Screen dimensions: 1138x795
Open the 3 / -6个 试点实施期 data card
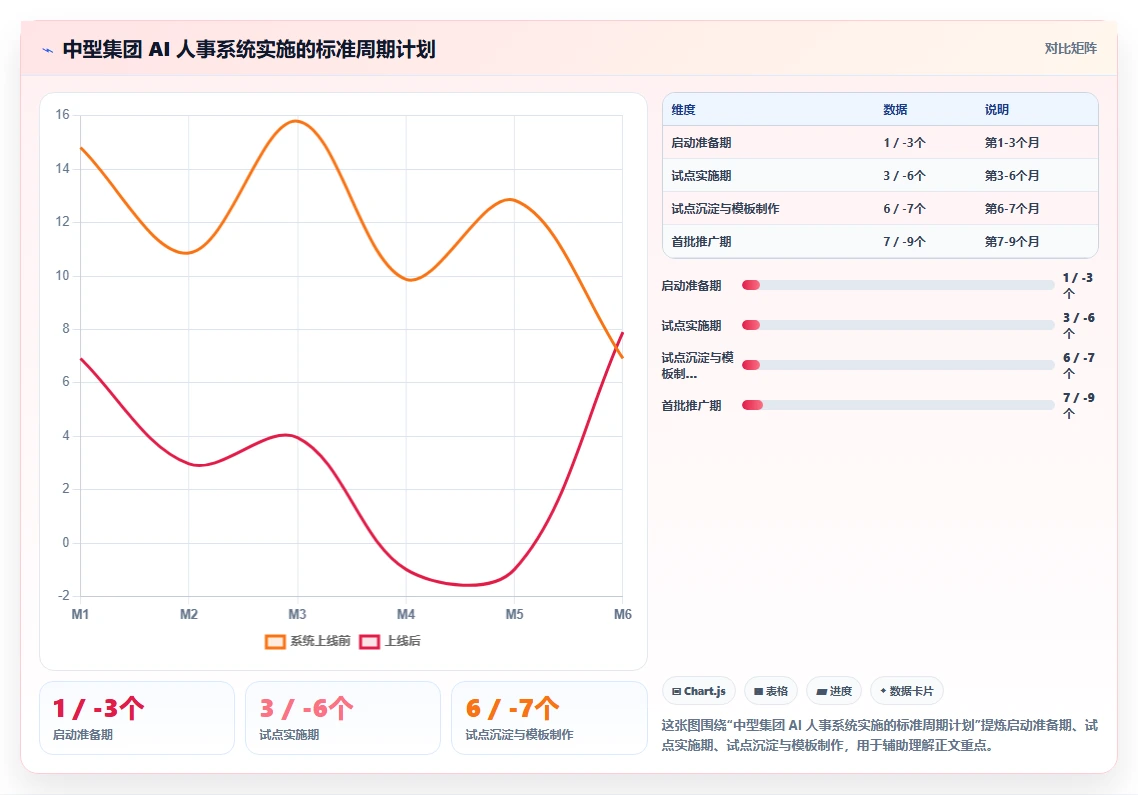343,718
